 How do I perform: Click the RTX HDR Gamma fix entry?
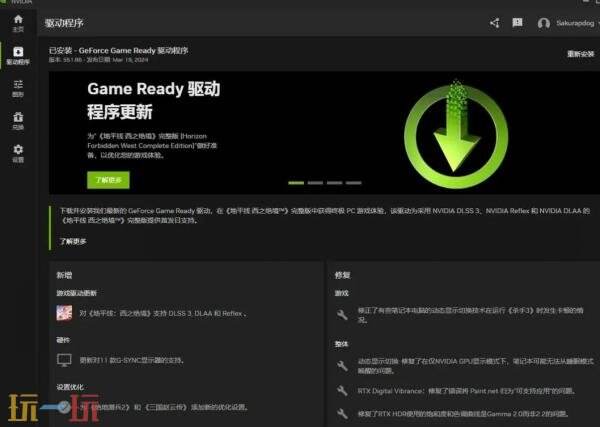pos(463,414)
